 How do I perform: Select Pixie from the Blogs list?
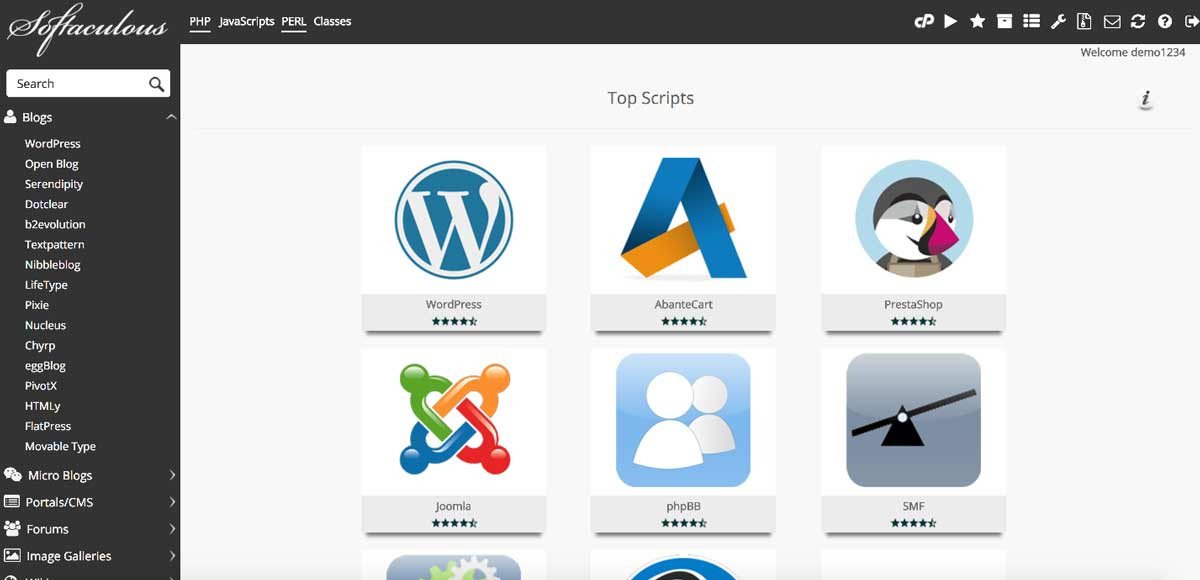click(x=37, y=305)
